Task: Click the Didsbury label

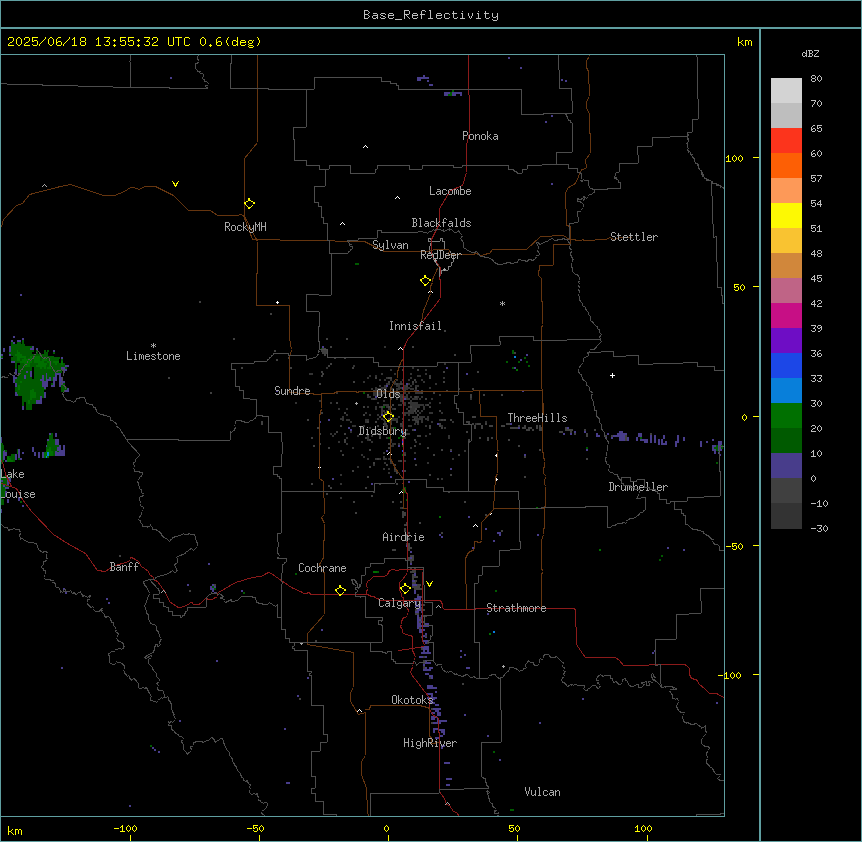Action: point(383,431)
